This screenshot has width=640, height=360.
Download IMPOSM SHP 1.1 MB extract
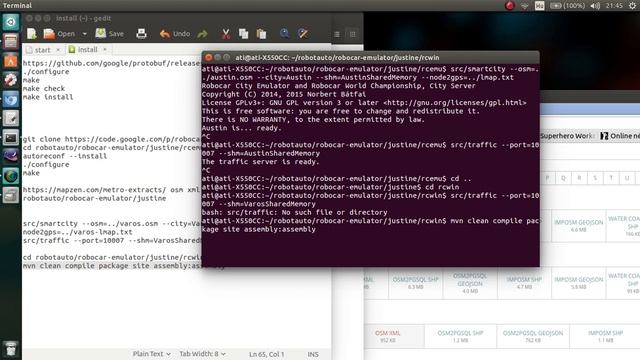click(x=605, y=336)
